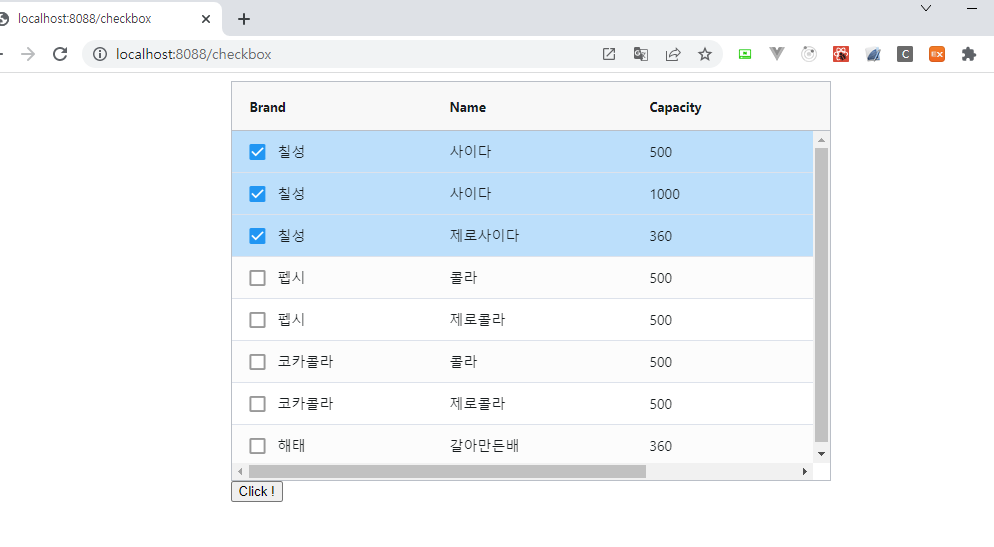The image size is (994, 547).
Task: Check the 펩시 콜라 row checkbox
Action: click(x=257, y=278)
